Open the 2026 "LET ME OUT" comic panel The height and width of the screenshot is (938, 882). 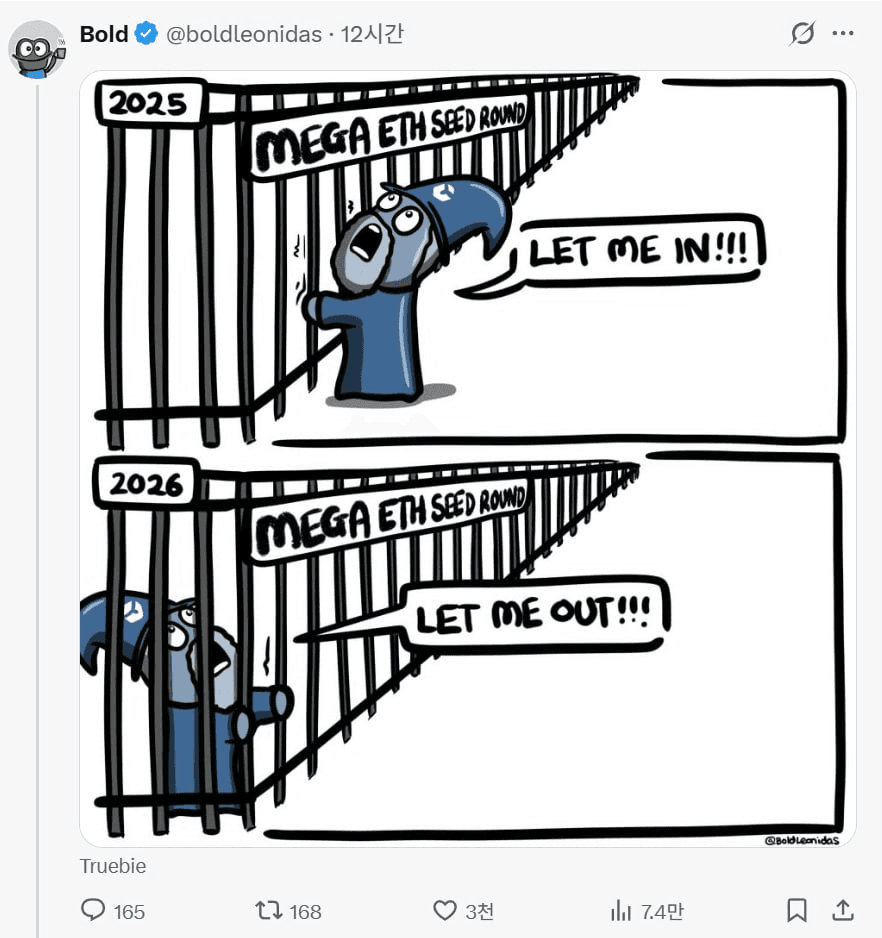[468, 650]
